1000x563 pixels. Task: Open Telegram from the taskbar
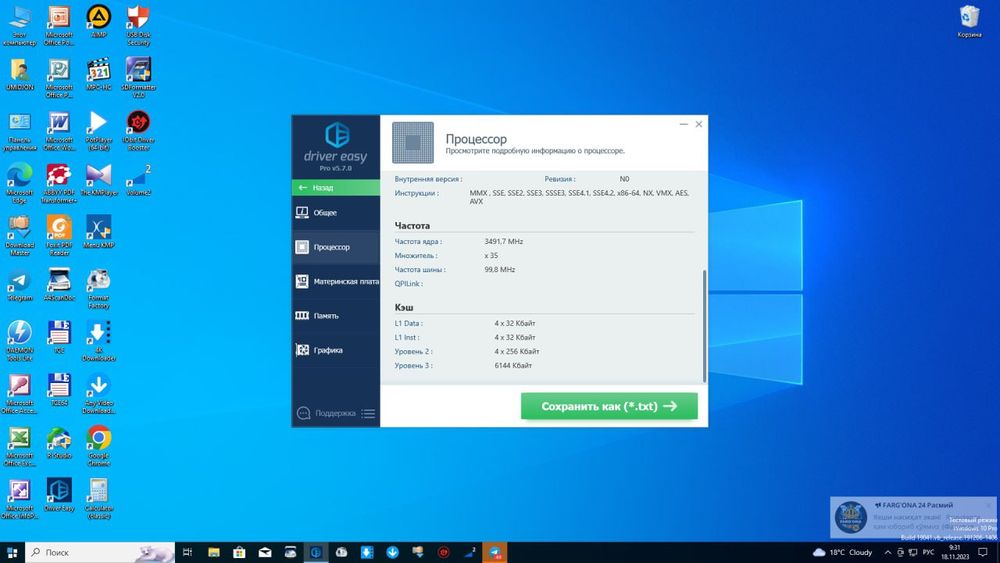[494, 552]
